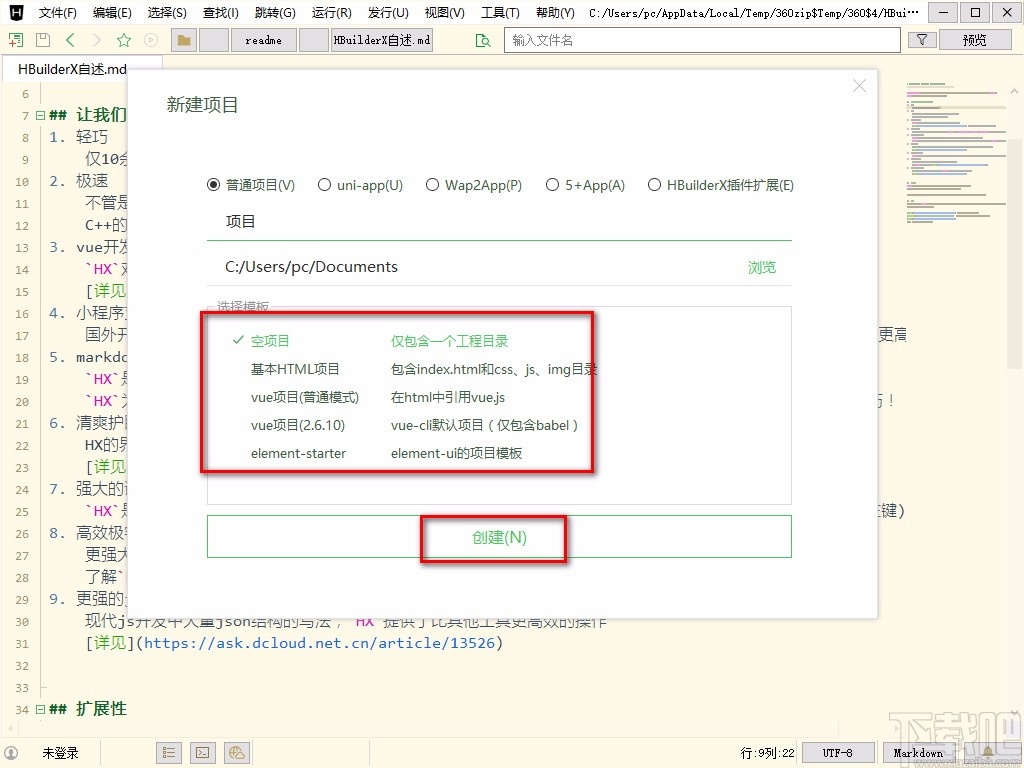Click the new file icon in toolbar
Screen dimensions: 1024x768
(16, 40)
